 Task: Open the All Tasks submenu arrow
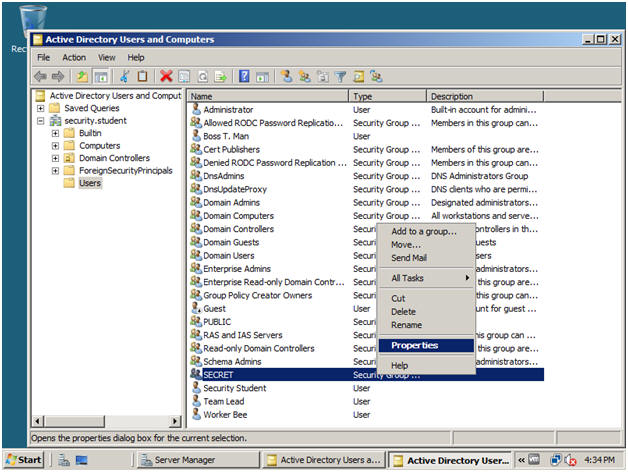pos(467,277)
